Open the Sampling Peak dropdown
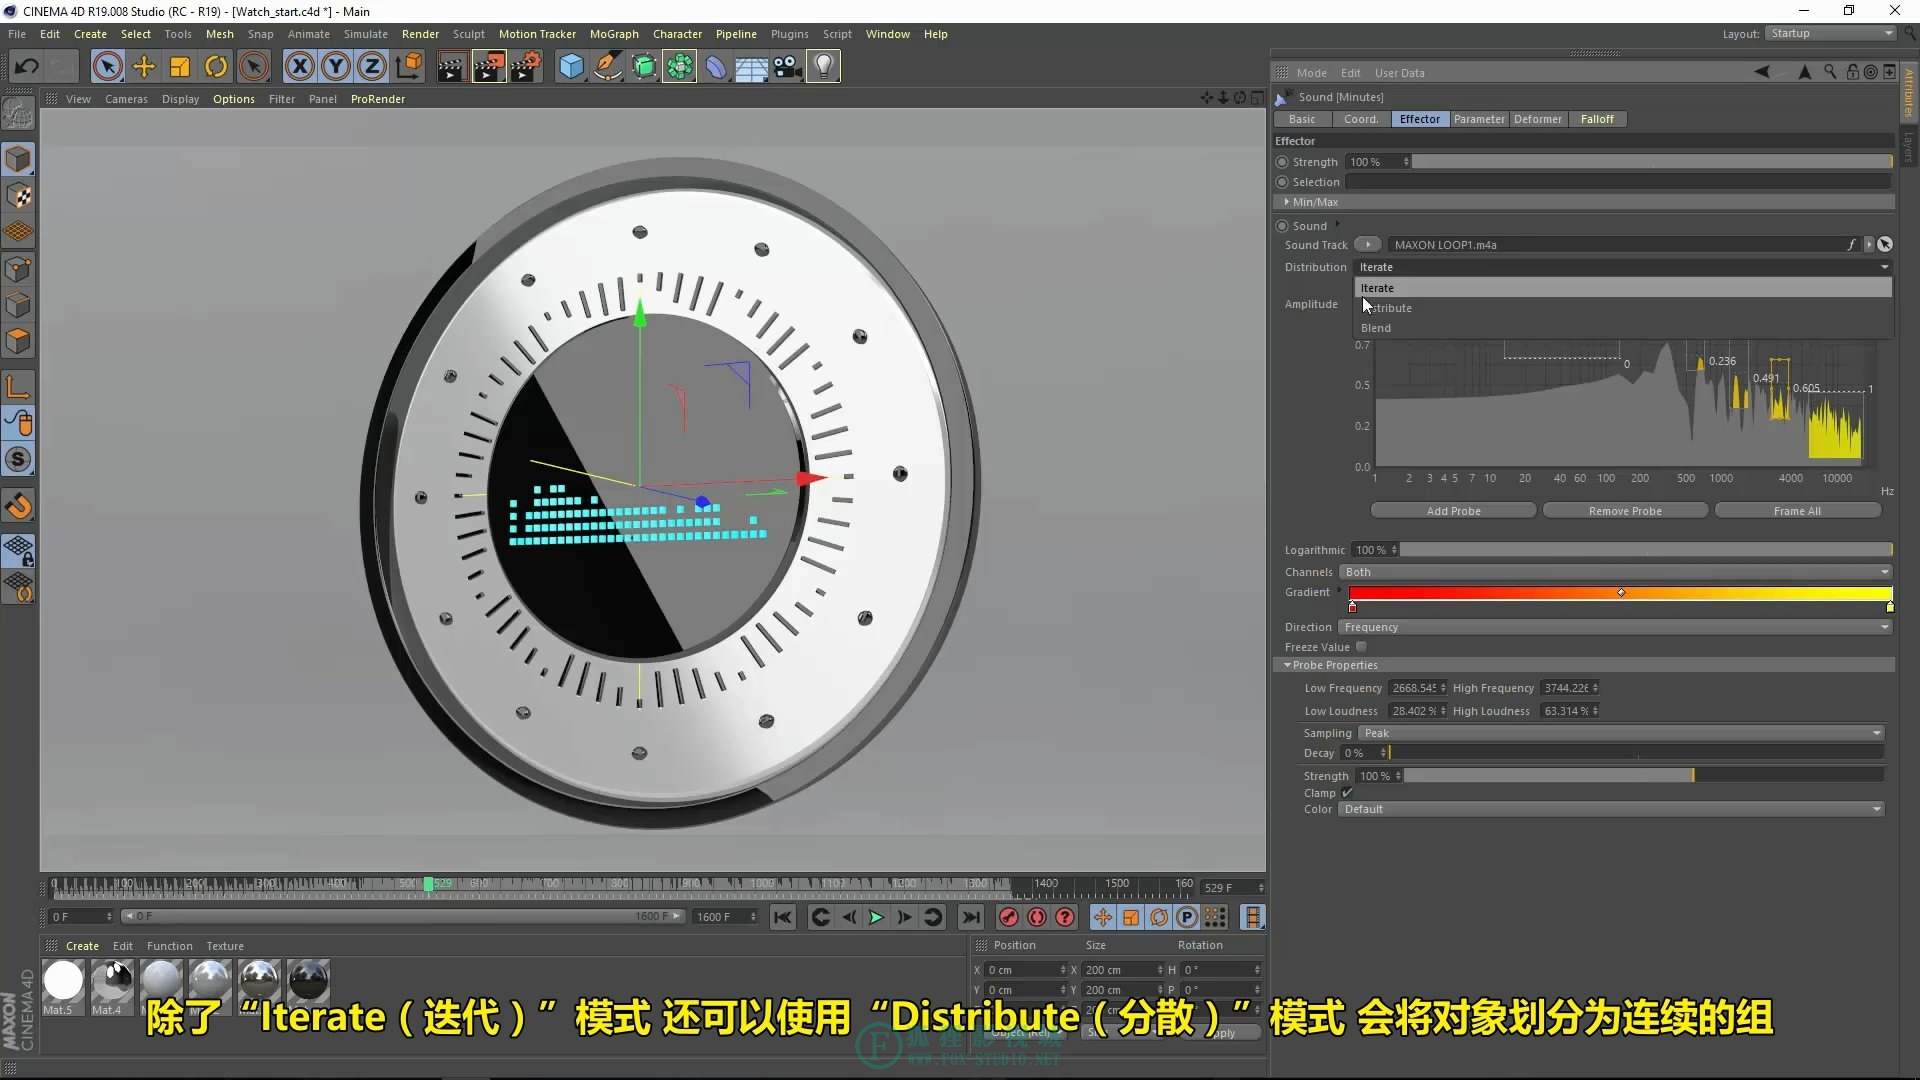The height and width of the screenshot is (1080, 1920). 1622,733
